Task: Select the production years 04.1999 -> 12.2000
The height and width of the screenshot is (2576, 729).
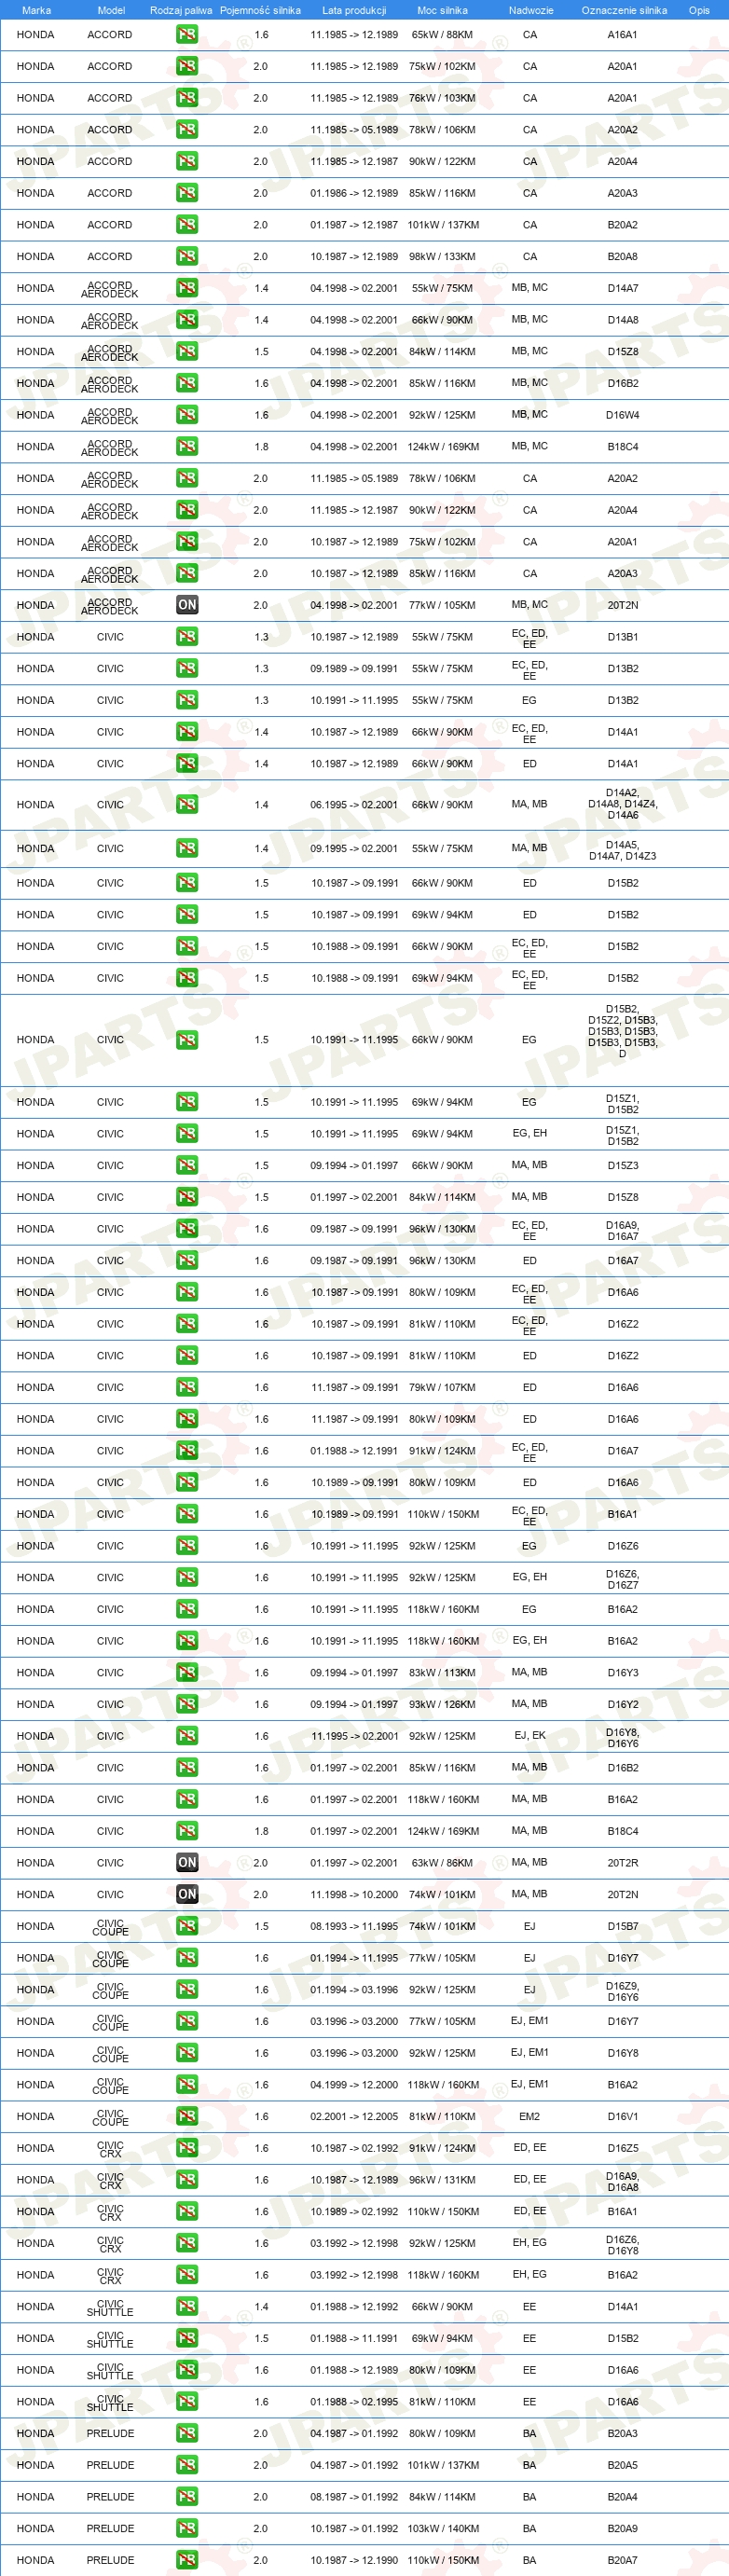Action: (354, 2084)
